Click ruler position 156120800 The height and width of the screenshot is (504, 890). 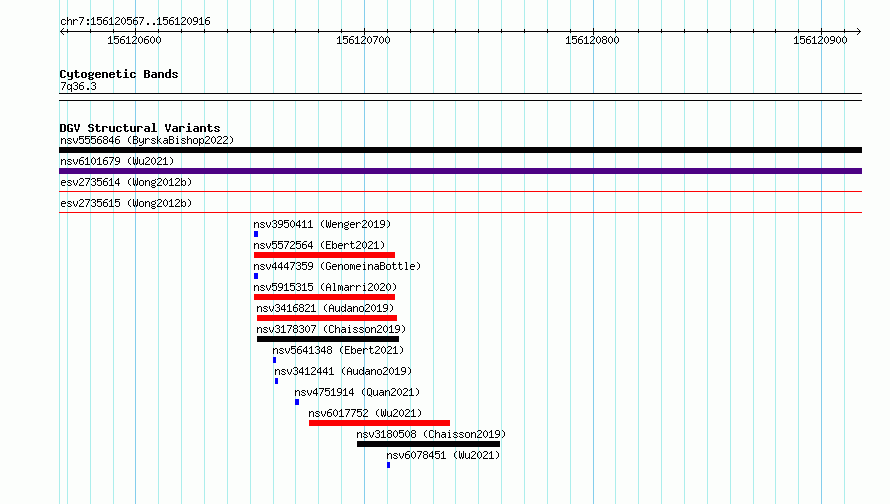[x=592, y=40]
